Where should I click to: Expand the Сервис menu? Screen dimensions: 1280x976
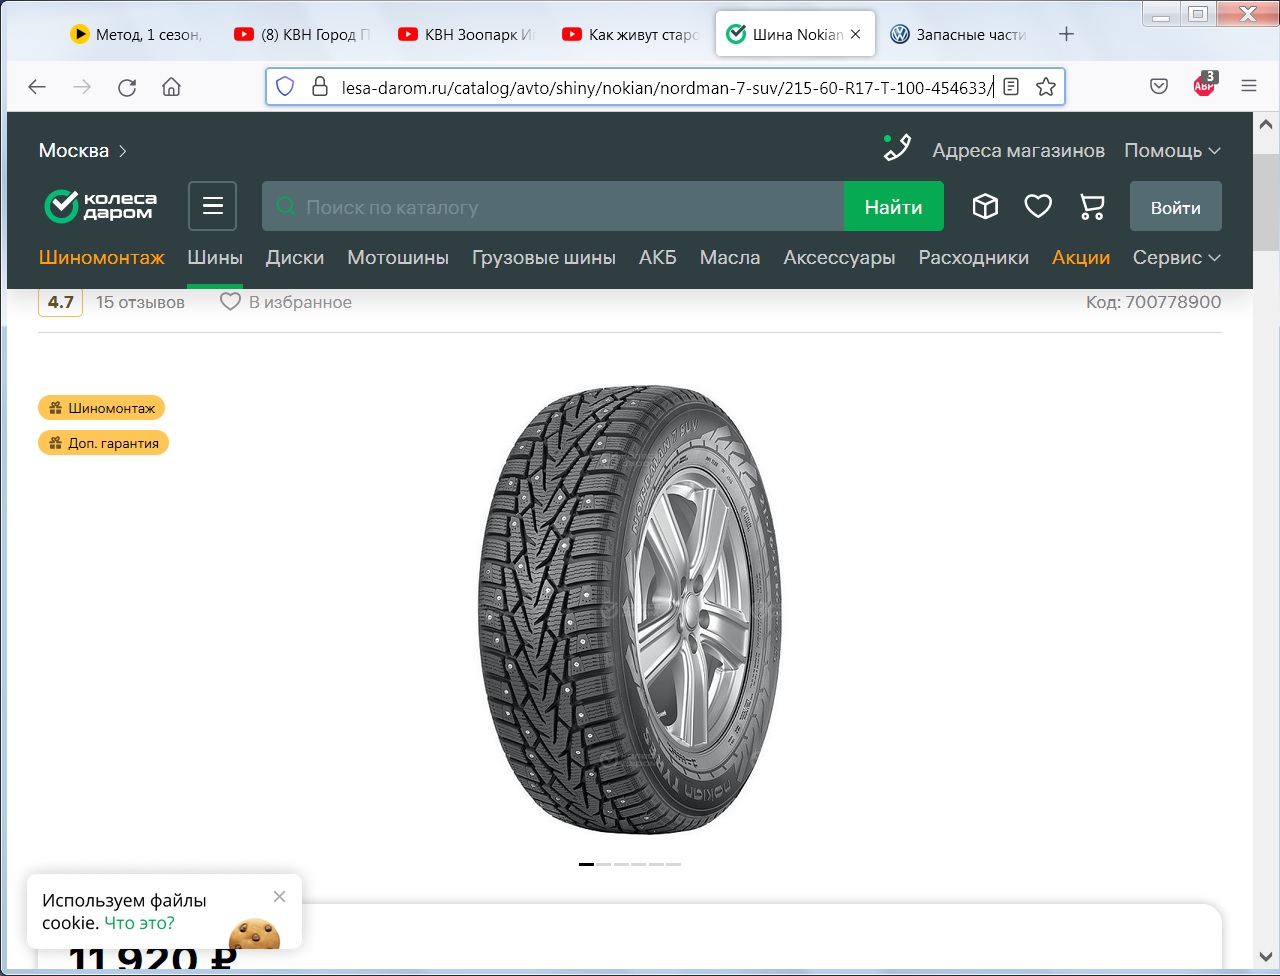pyautogui.click(x=1177, y=257)
